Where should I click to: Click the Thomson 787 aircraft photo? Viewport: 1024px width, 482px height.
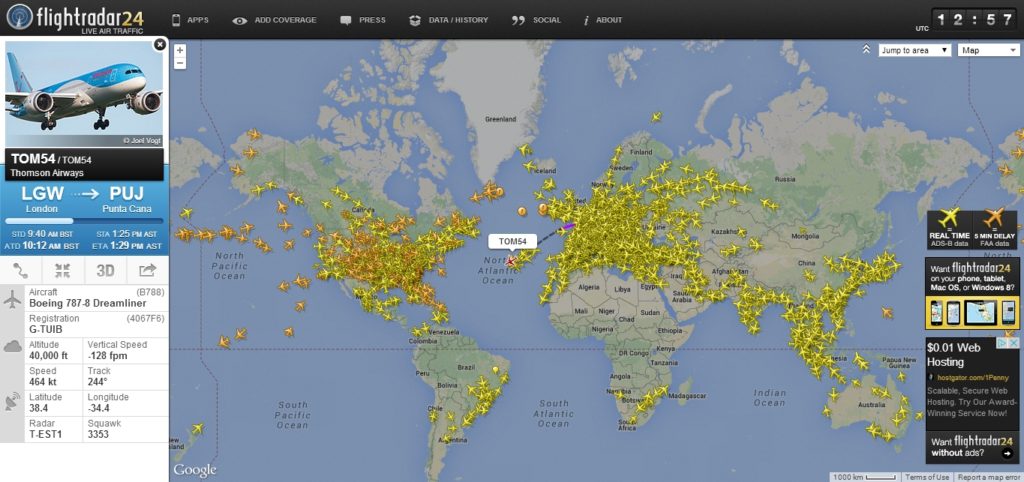click(84, 94)
